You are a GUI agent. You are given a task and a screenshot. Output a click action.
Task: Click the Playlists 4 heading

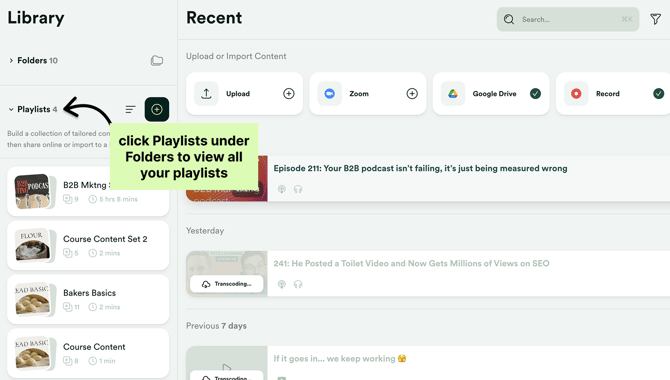[x=37, y=109]
